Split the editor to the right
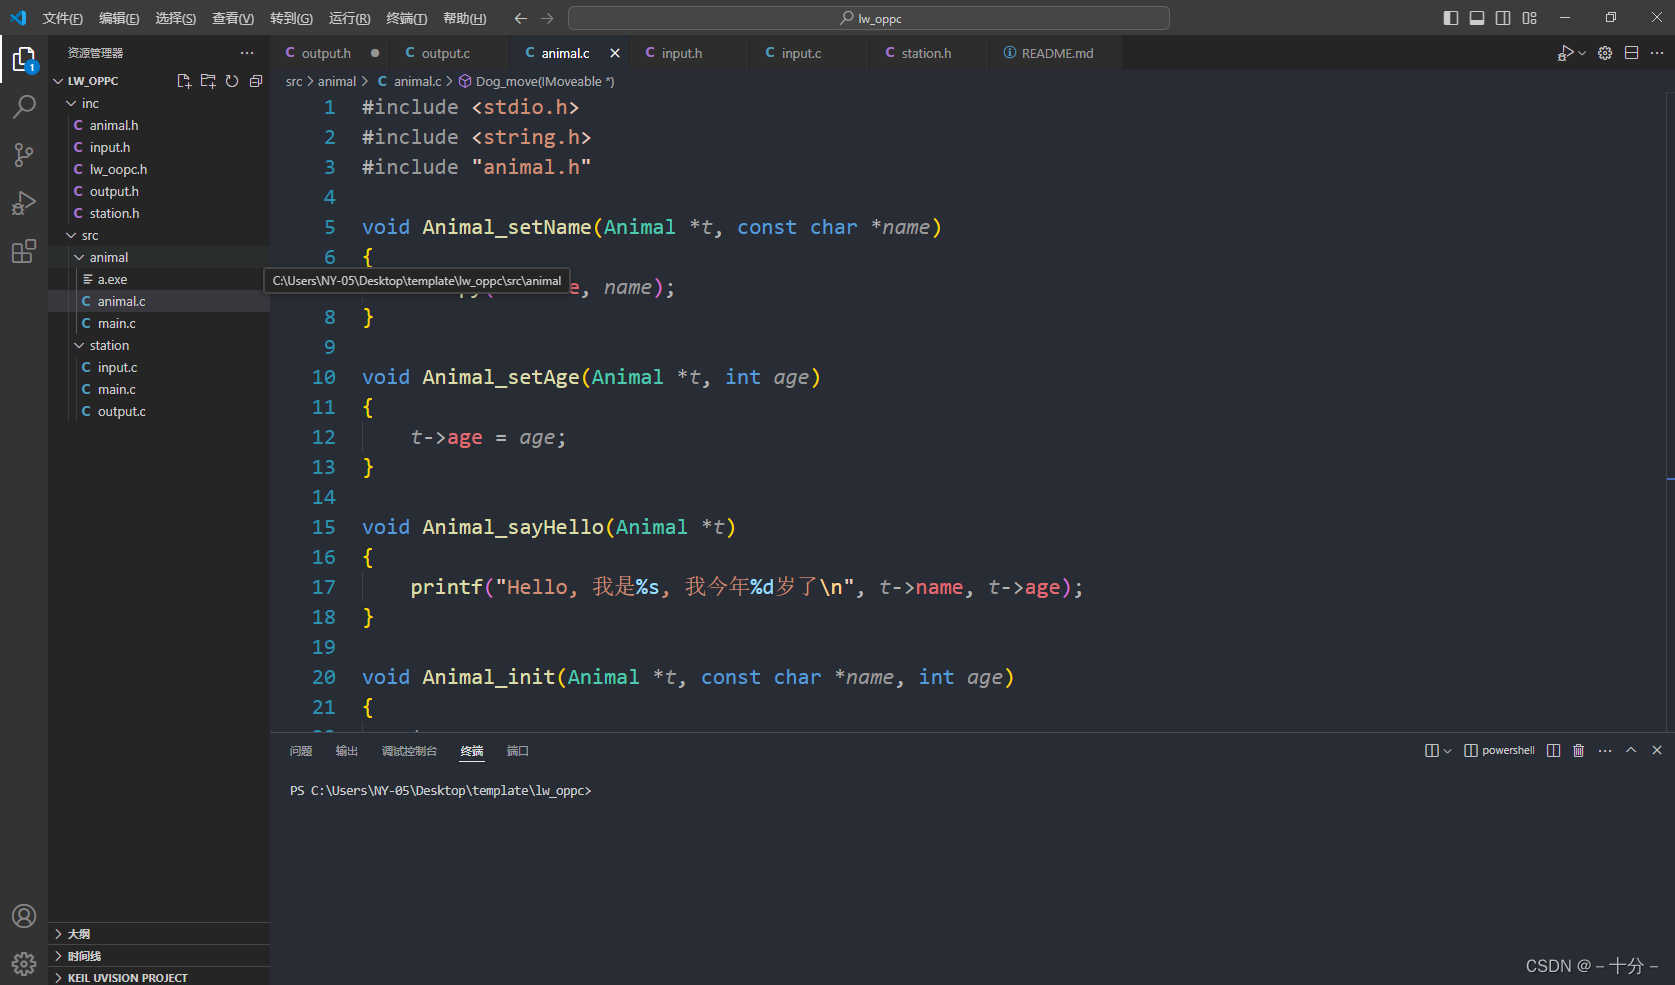Screen dimensions: 1675x985 (x=1631, y=53)
